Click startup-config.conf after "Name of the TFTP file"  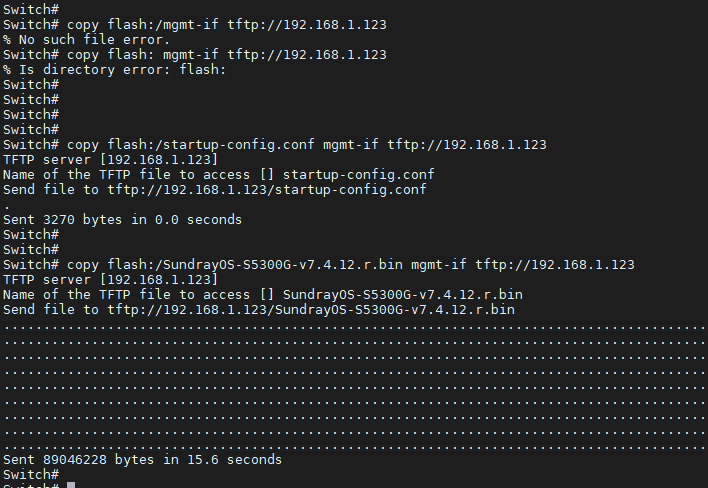pos(357,174)
